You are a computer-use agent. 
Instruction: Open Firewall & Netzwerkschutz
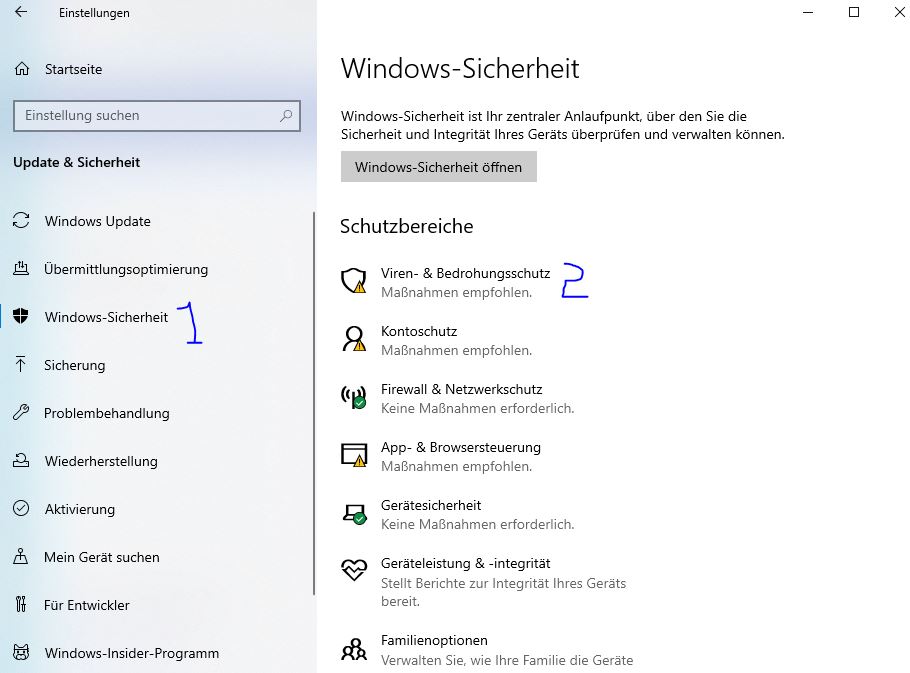[461, 389]
